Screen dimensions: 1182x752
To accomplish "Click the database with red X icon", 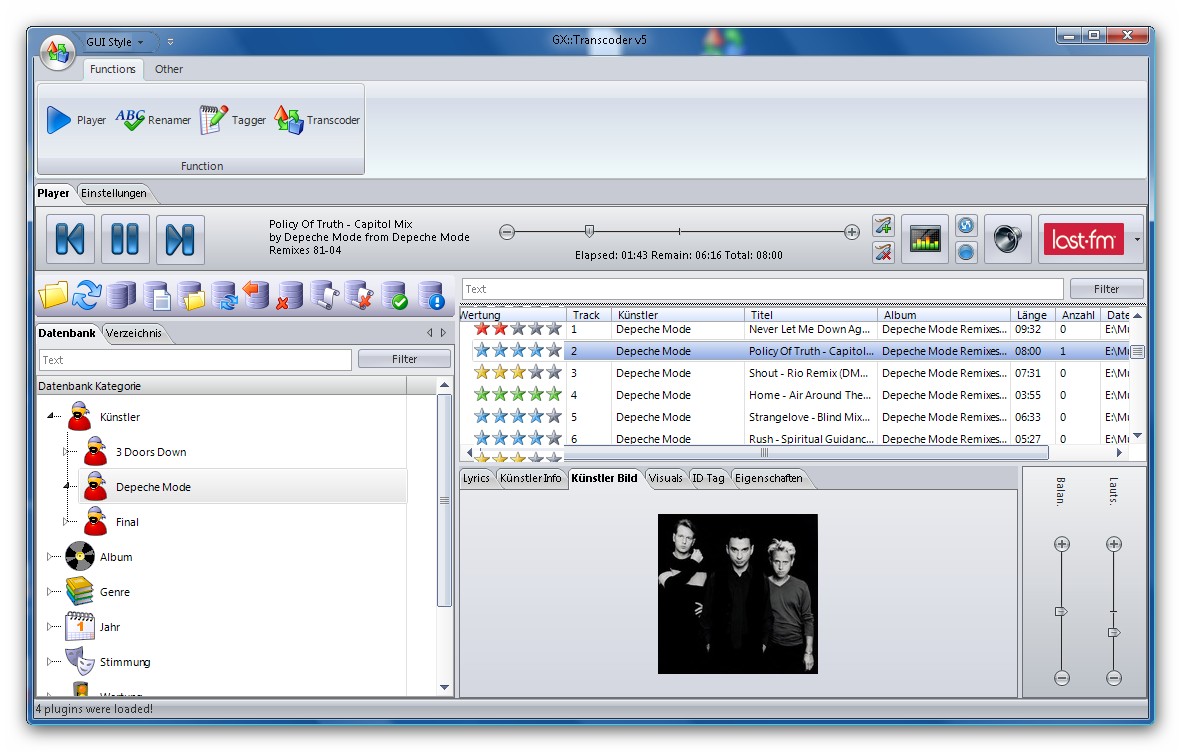I will click(289, 295).
